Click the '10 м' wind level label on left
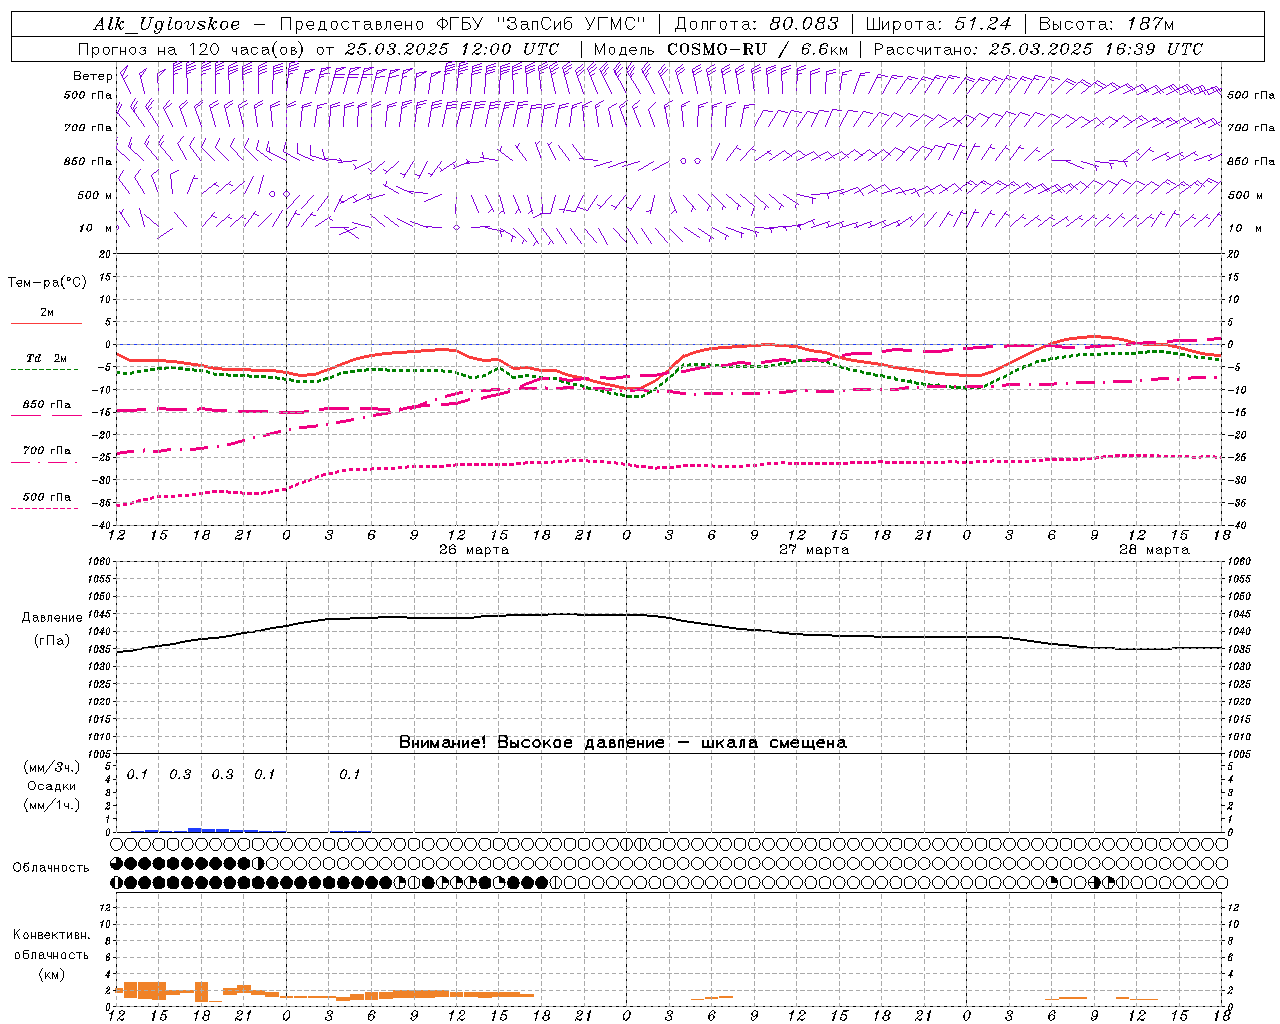The height and width of the screenshot is (1024, 1280). coord(96,228)
